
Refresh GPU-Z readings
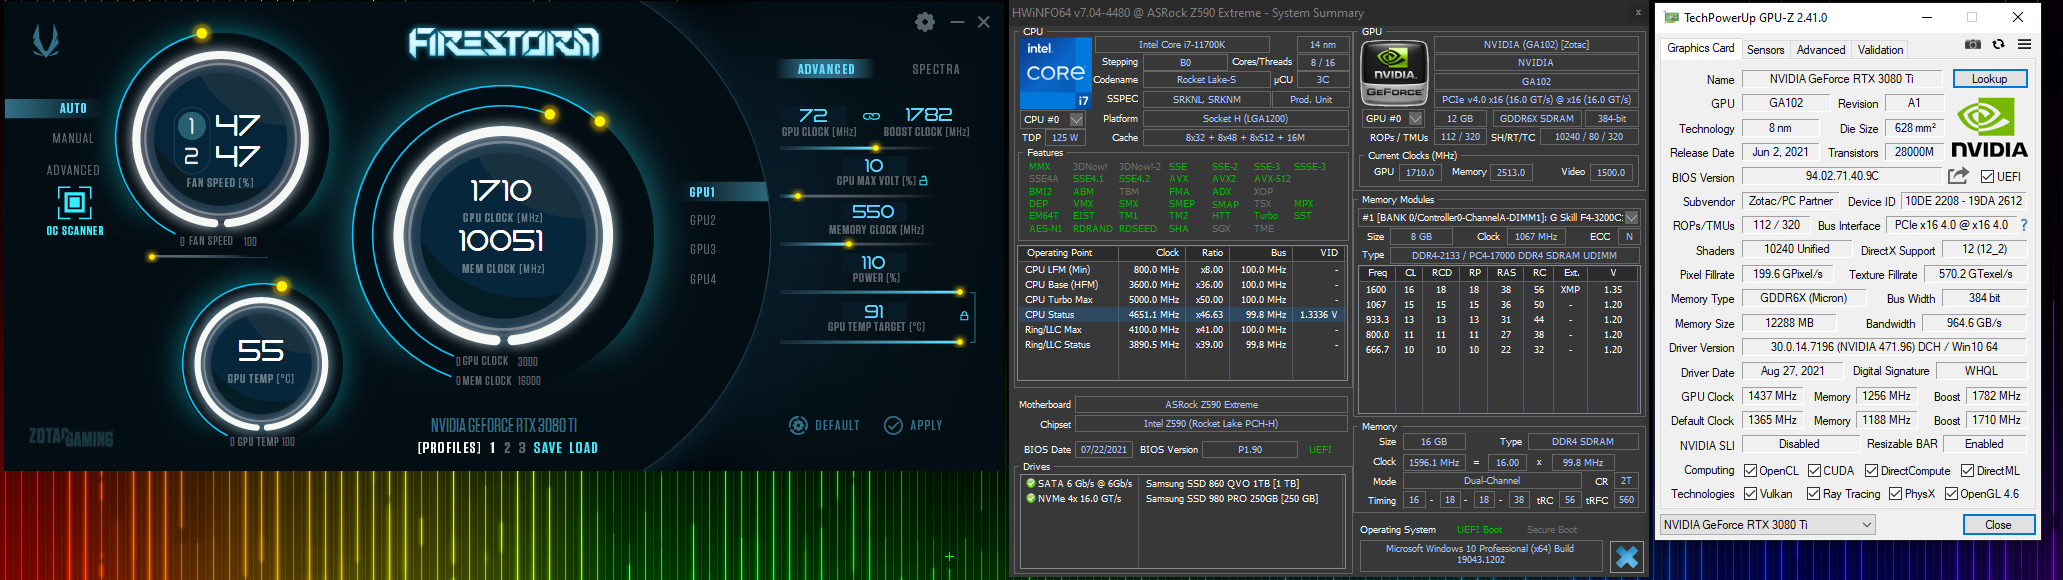click(1998, 44)
